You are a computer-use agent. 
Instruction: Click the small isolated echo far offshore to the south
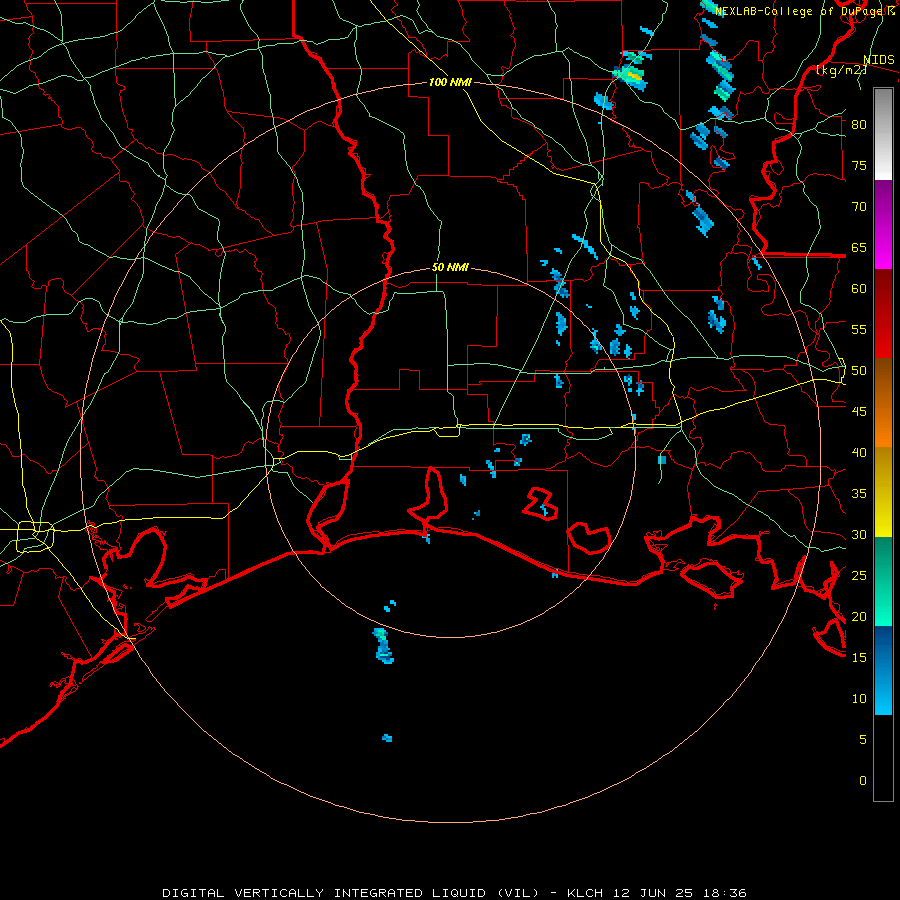click(x=387, y=738)
